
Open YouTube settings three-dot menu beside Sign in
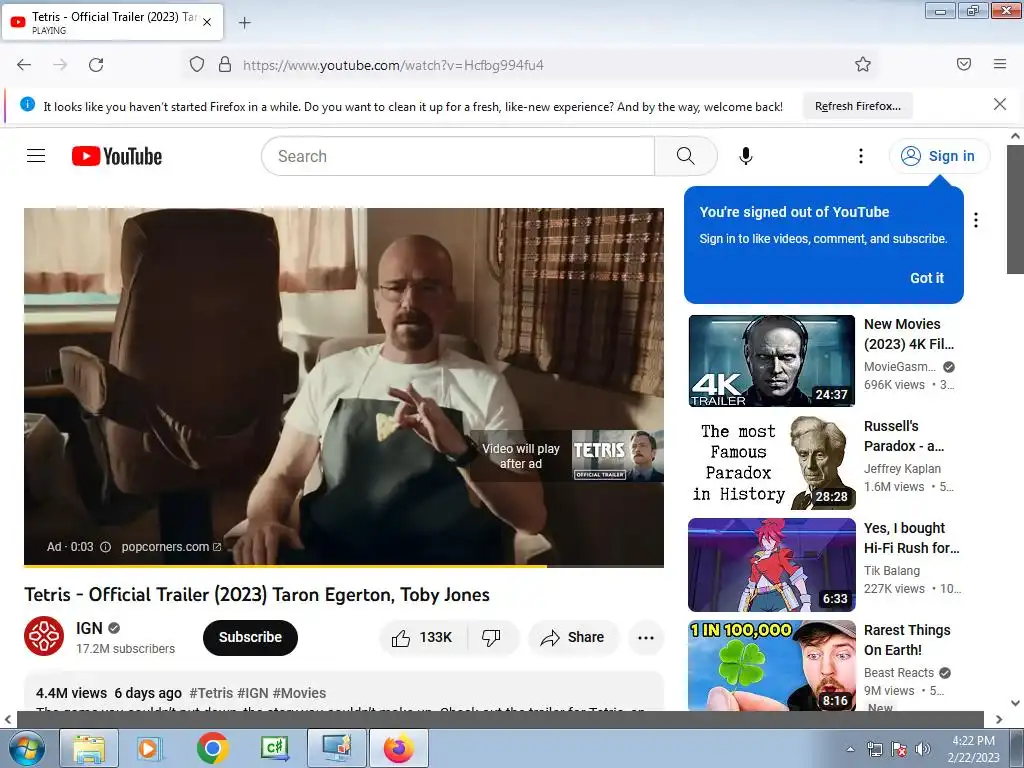click(x=861, y=156)
